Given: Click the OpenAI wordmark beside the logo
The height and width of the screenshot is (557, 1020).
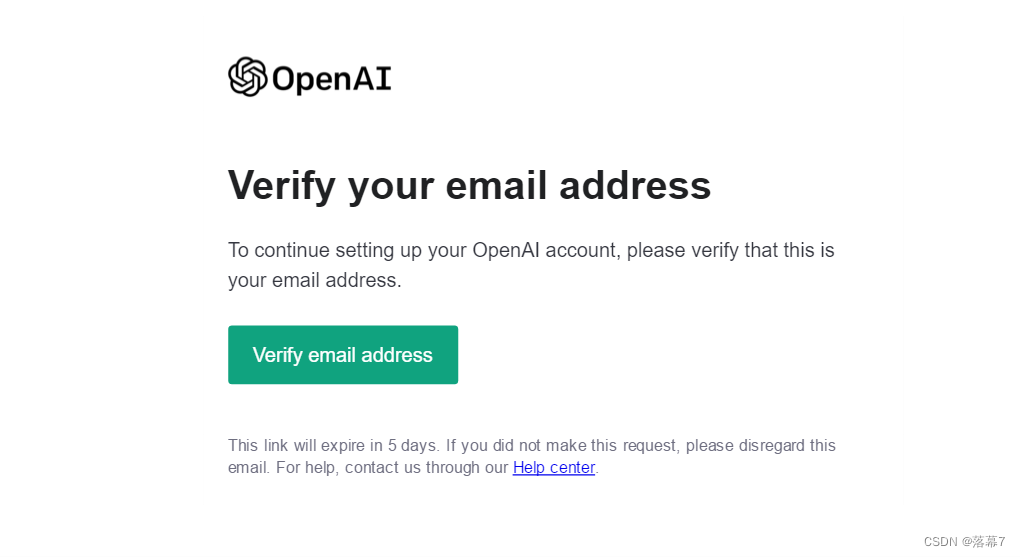Looking at the screenshot, I should tap(332, 79).
